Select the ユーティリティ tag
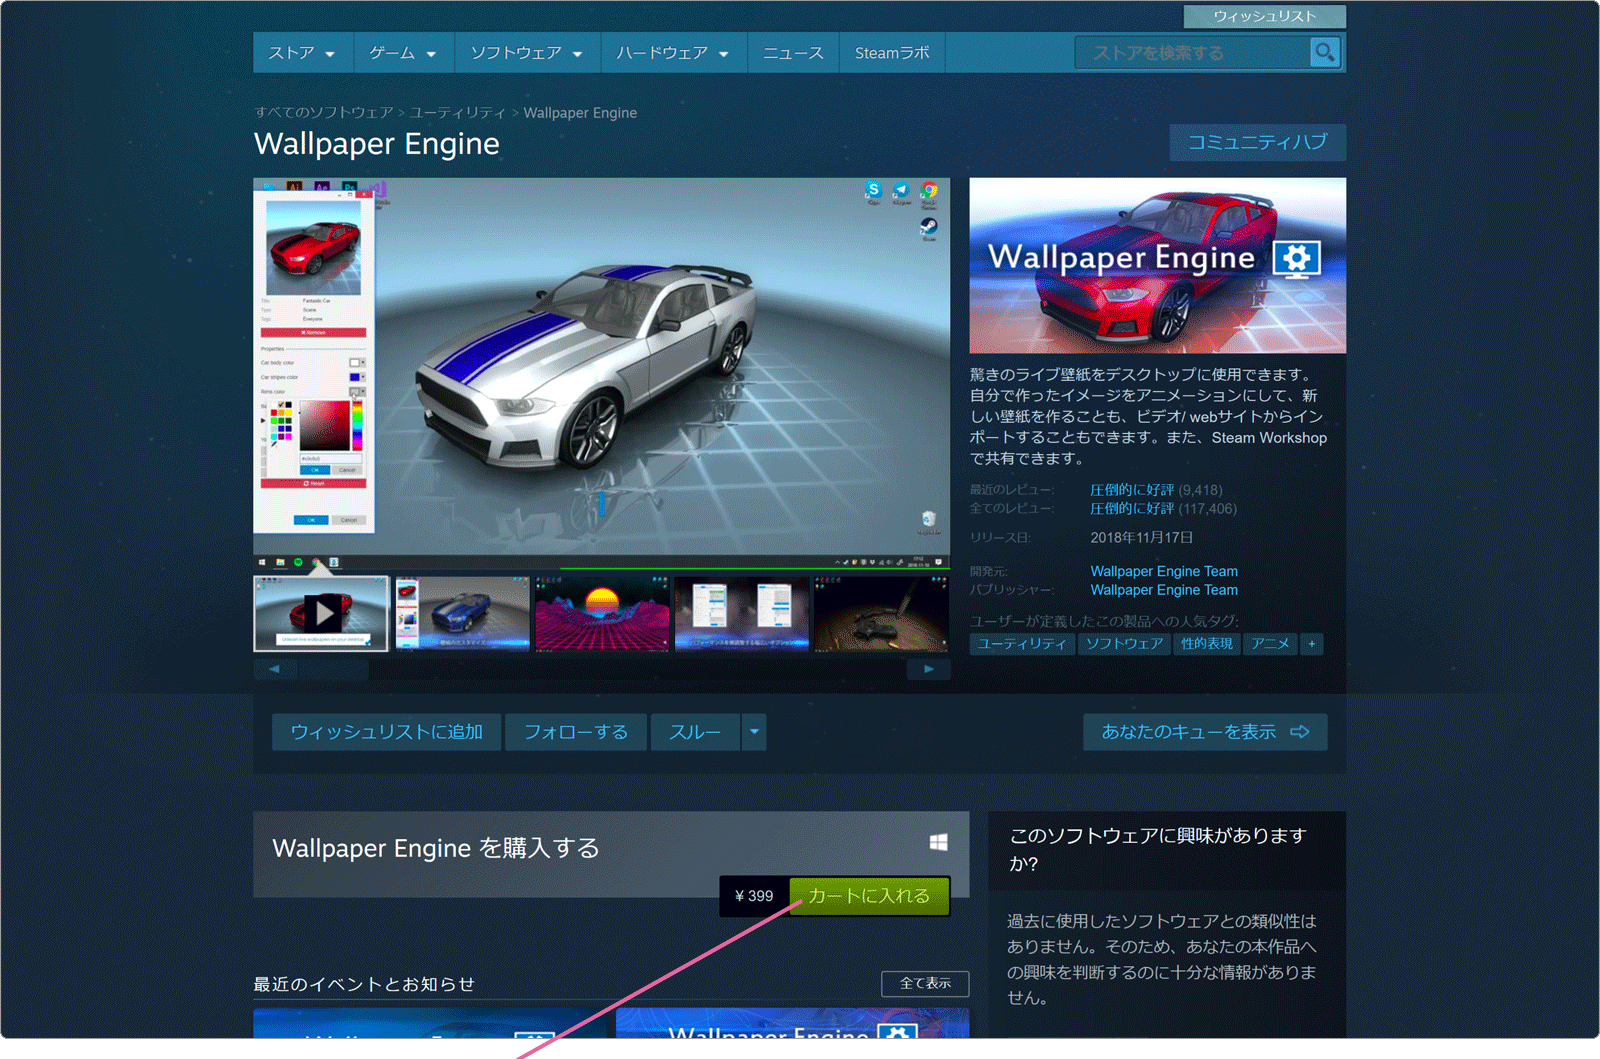The width and height of the screenshot is (1600, 1059). point(1022,644)
